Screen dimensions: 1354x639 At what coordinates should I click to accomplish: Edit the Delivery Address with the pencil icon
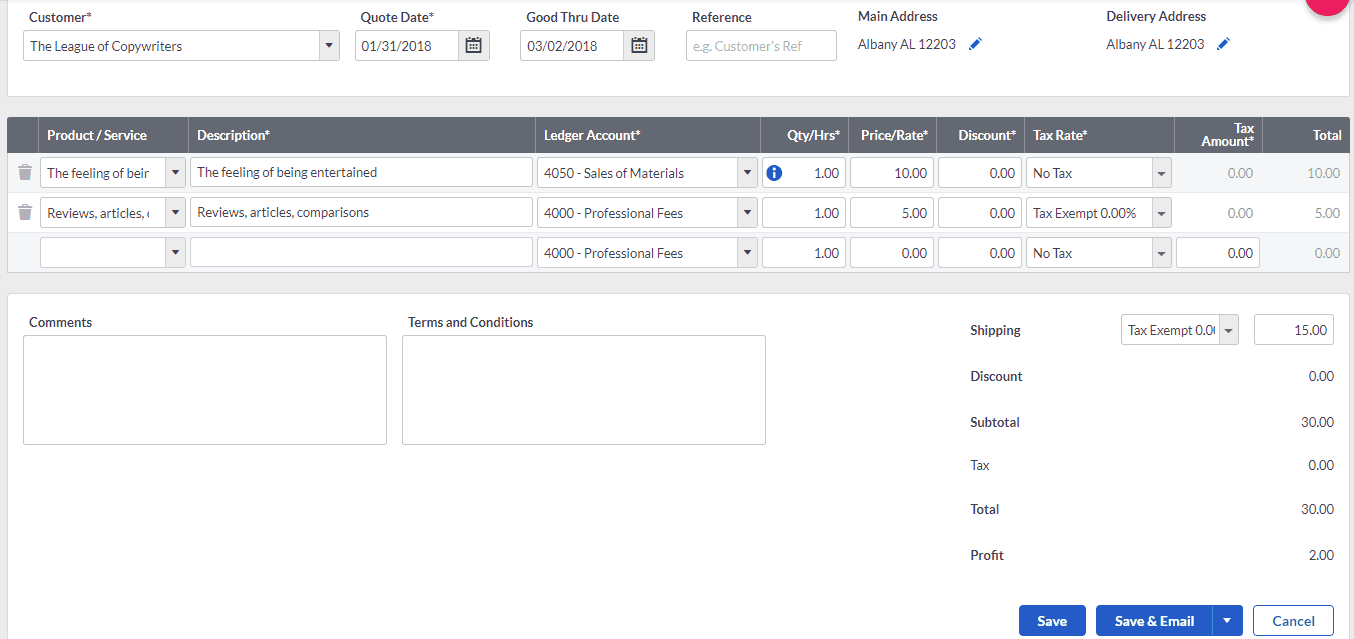pos(1222,43)
